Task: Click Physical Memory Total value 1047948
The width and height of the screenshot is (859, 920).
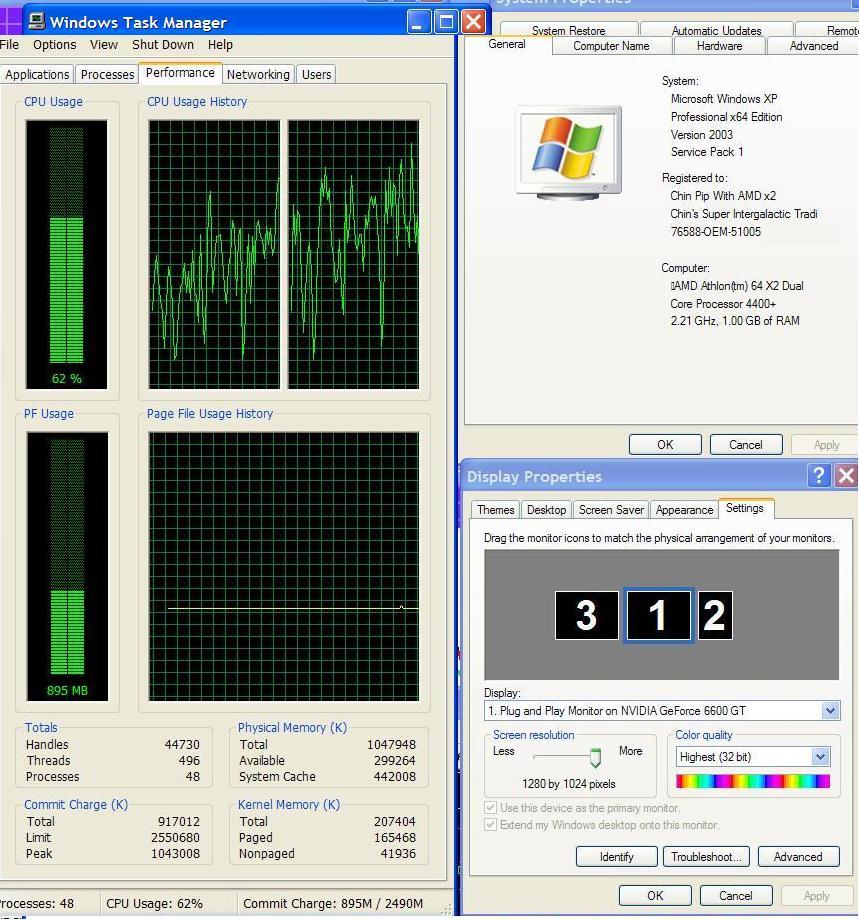Action: pyautogui.click(x=391, y=744)
